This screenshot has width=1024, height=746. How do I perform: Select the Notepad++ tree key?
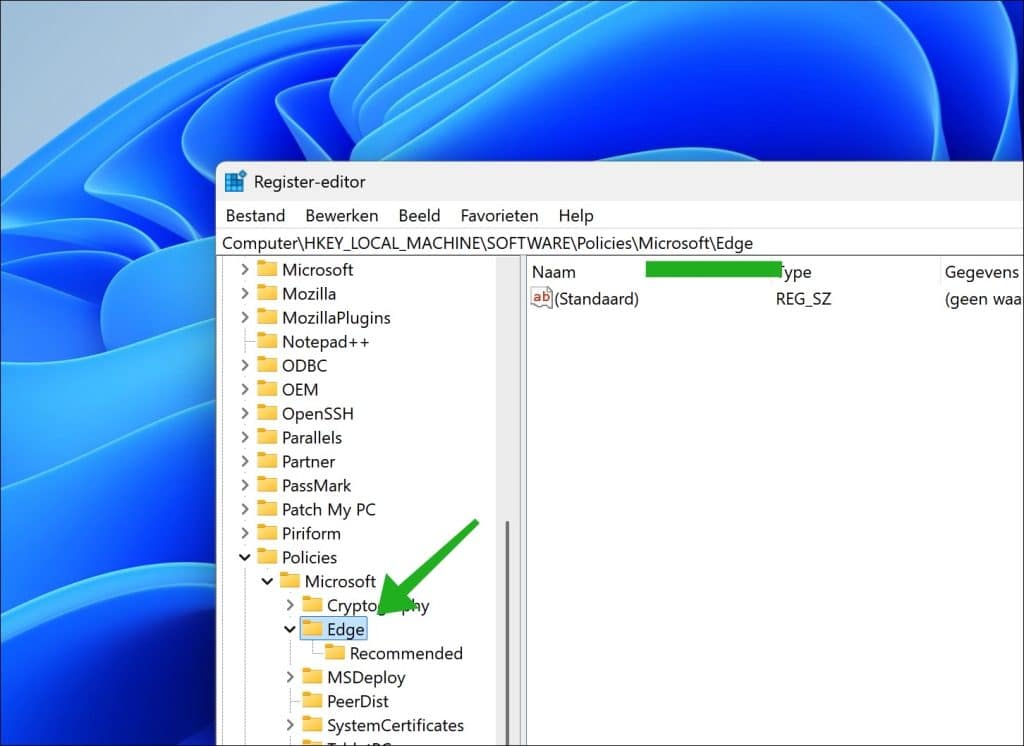pyautogui.click(x=325, y=342)
